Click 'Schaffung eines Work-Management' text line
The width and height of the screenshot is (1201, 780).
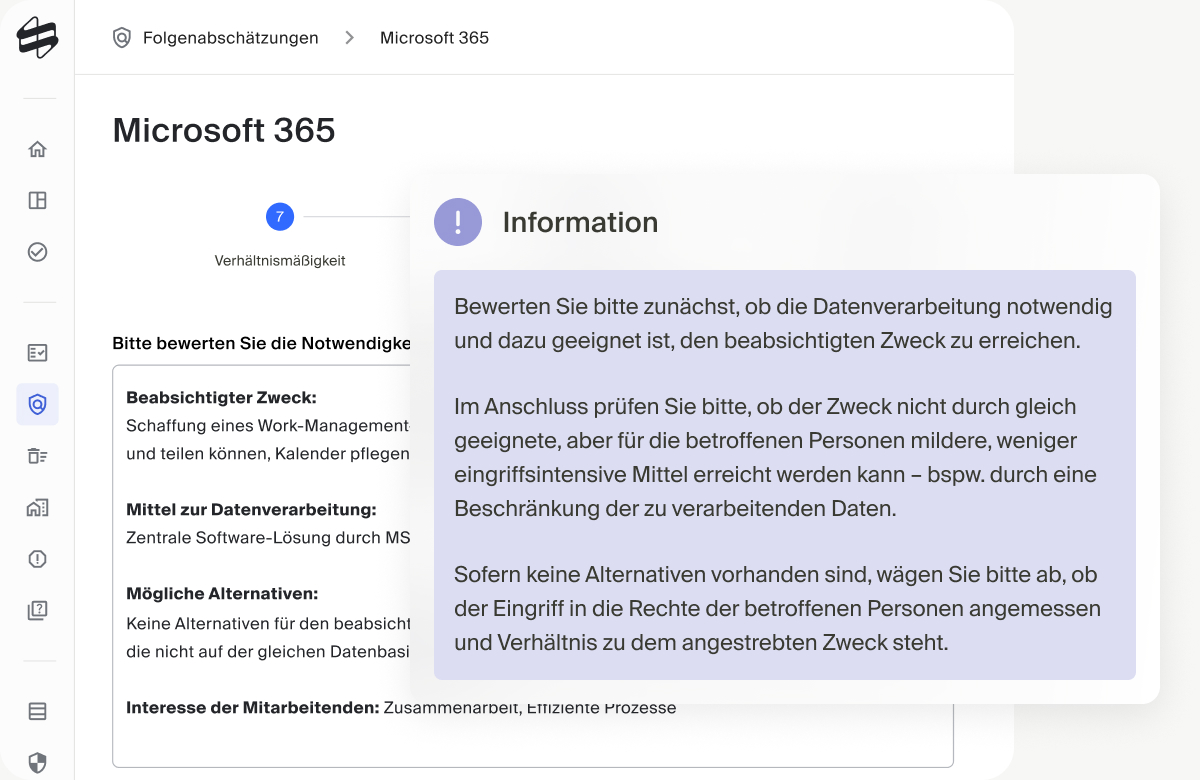(x=269, y=425)
